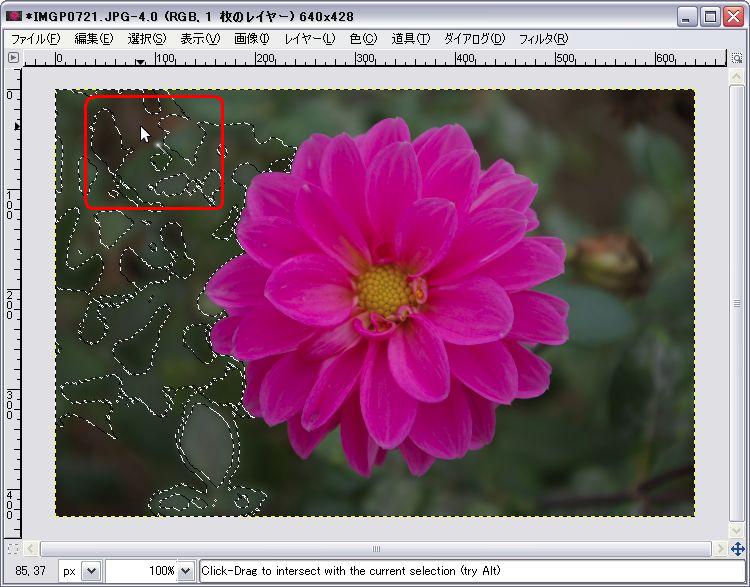Click the navigation cross-arrows icon at bottom right
Viewport: 750px width, 587px height.
click(737, 549)
